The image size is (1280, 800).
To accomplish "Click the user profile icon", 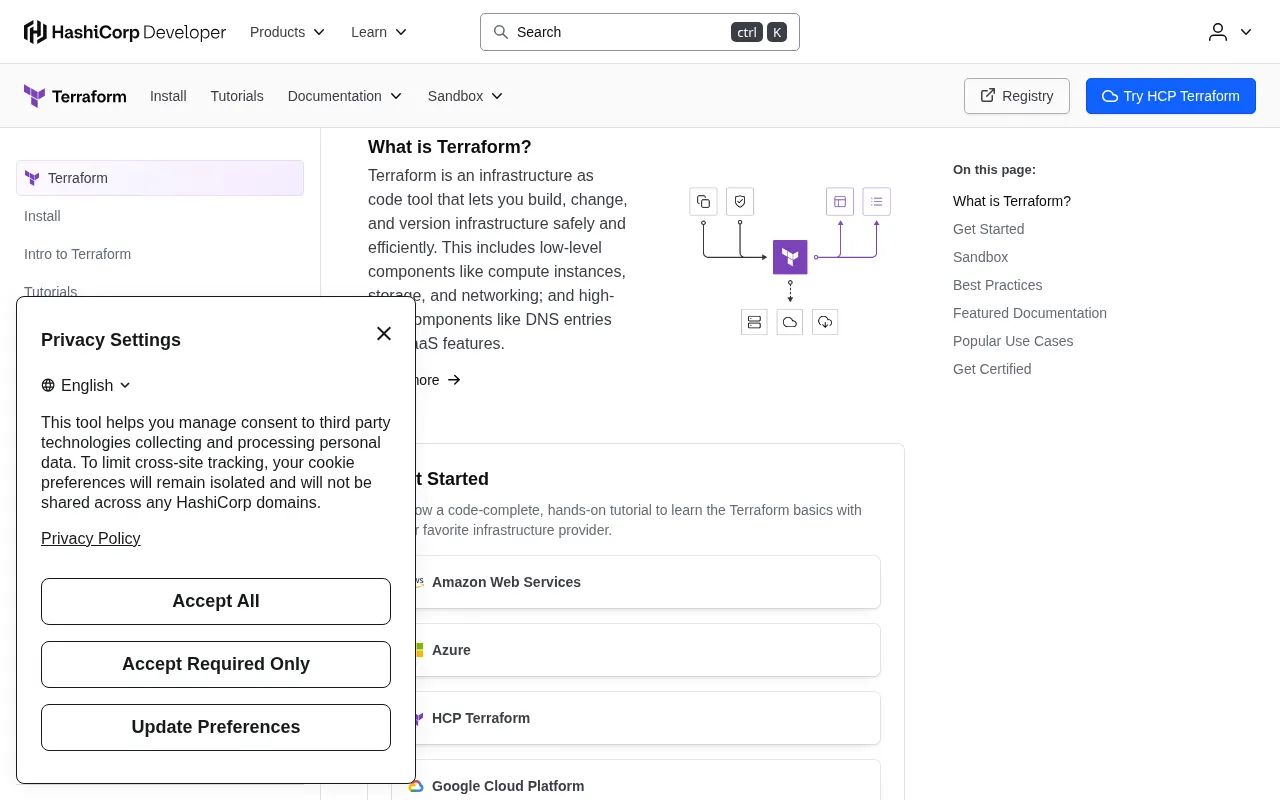I will 1218,32.
